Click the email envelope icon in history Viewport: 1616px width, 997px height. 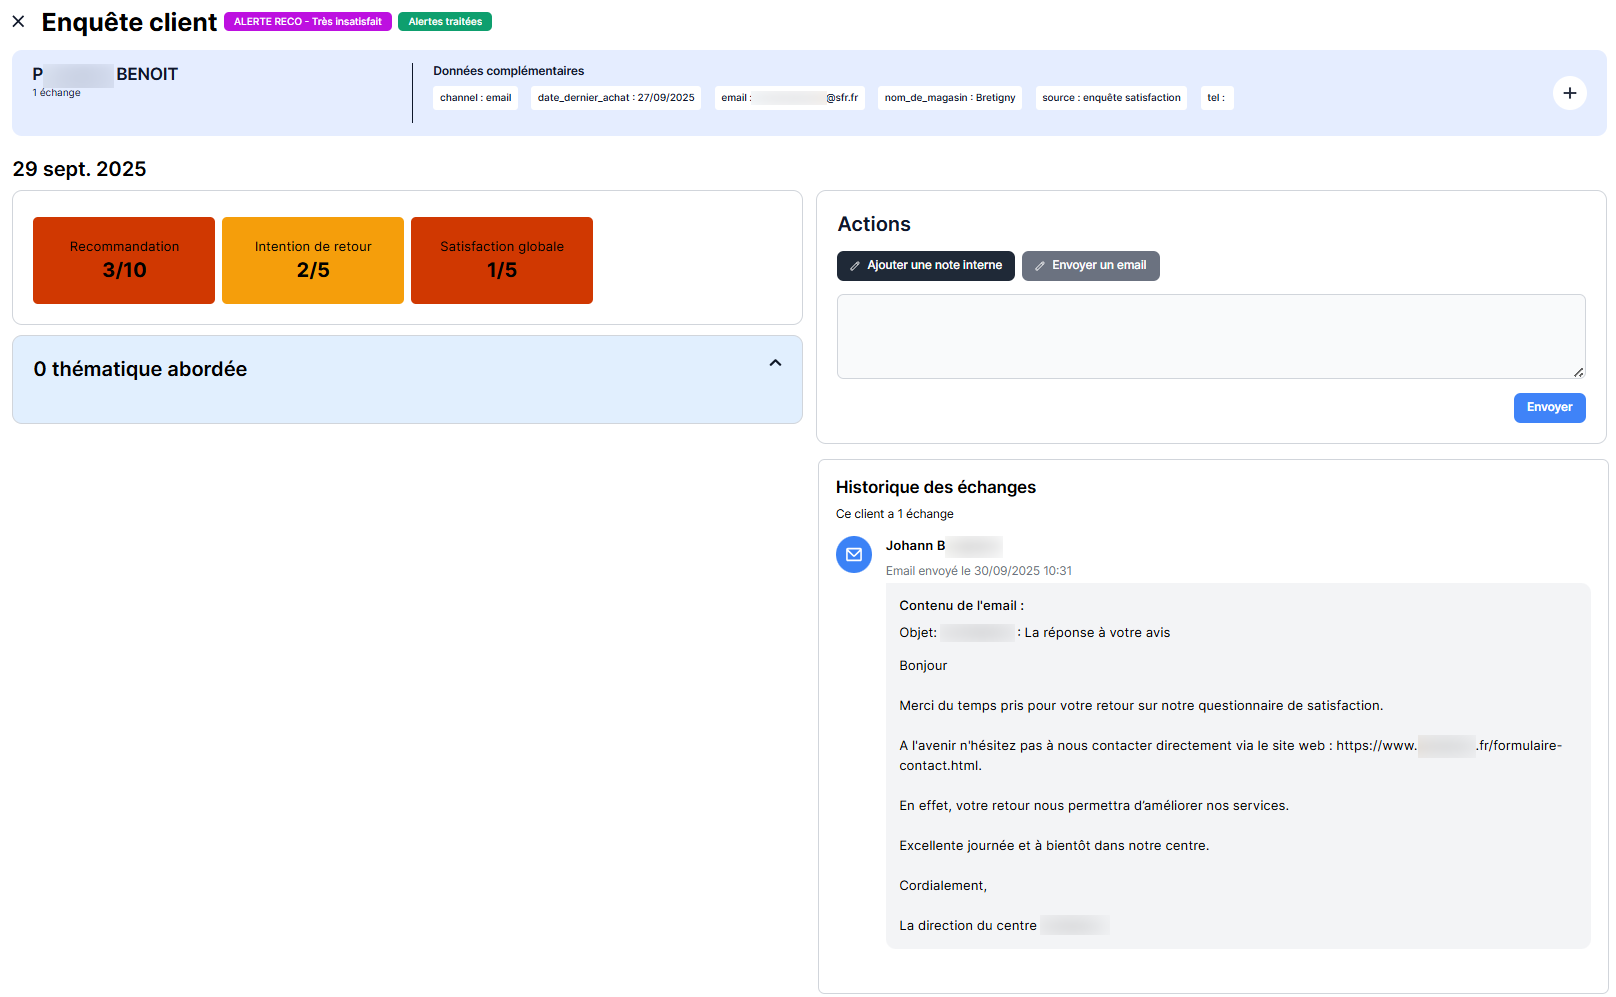pos(854,554)
